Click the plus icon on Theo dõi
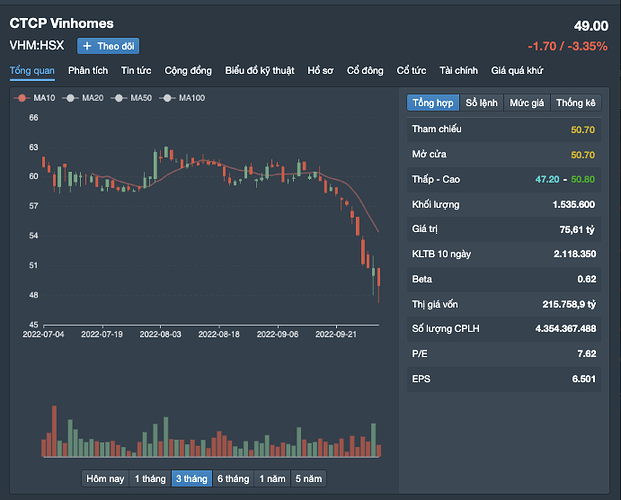Viewport: 621px width, 500px height. 87,46
